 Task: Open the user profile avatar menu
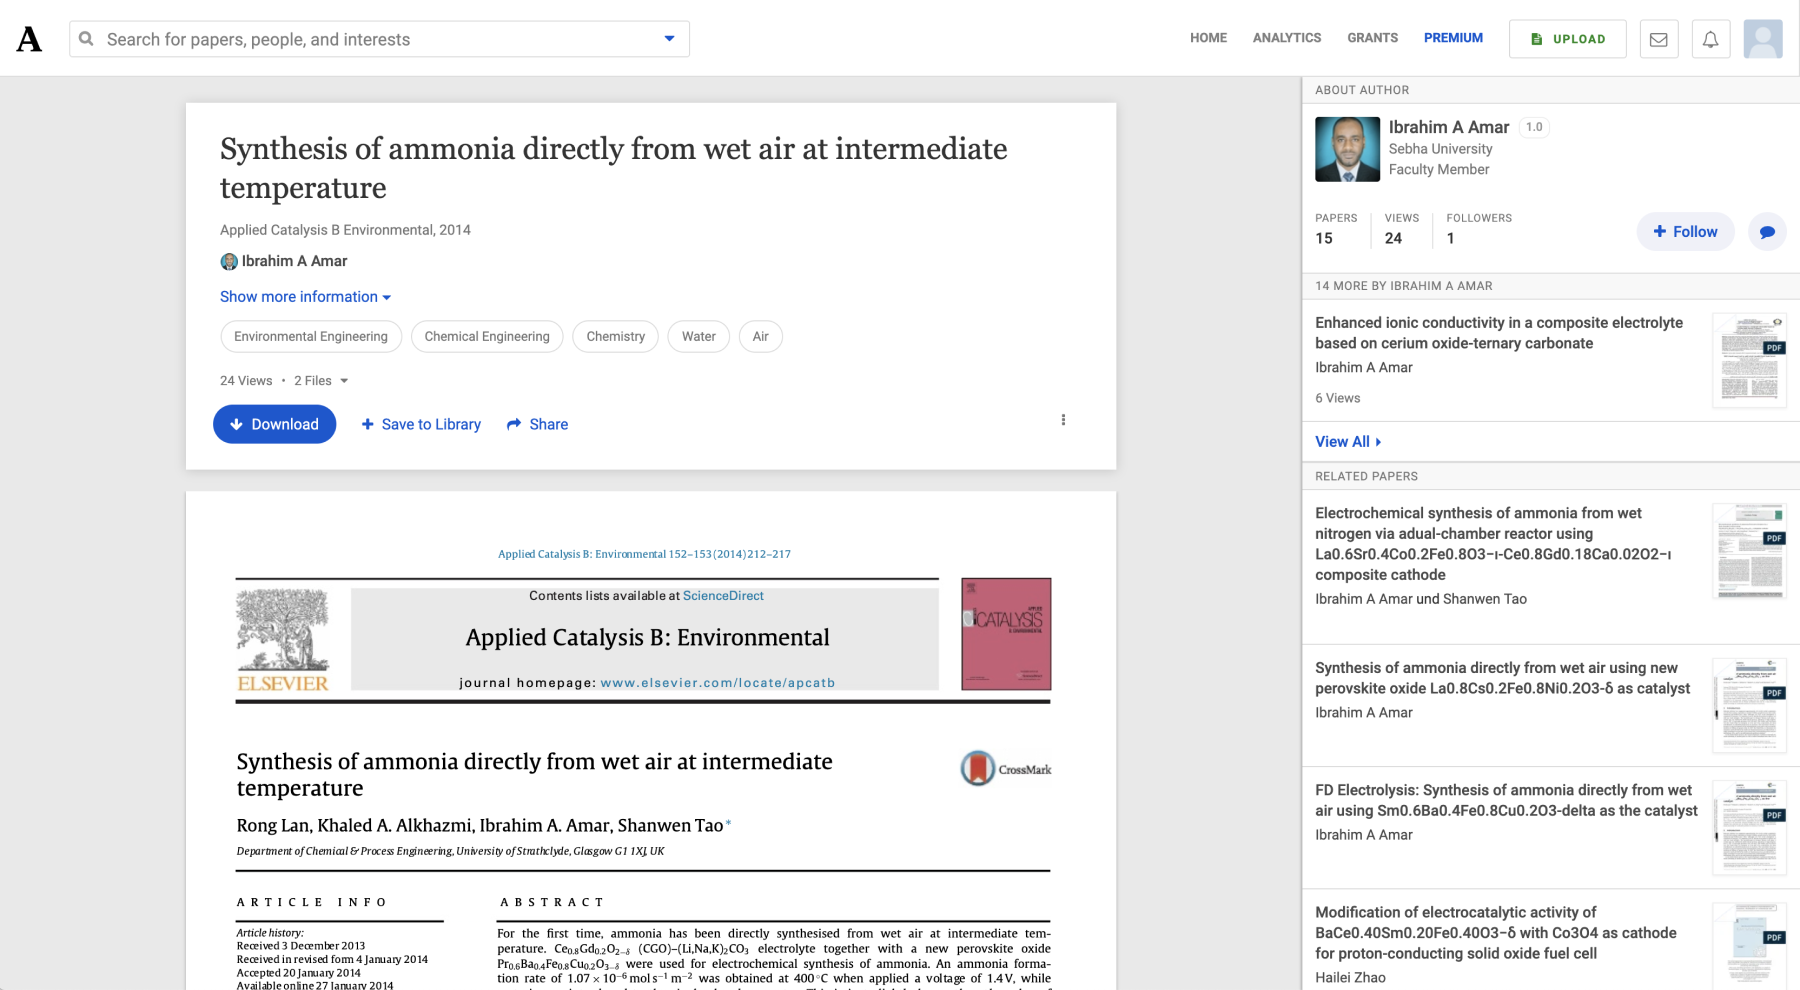tap(1762, 39)
